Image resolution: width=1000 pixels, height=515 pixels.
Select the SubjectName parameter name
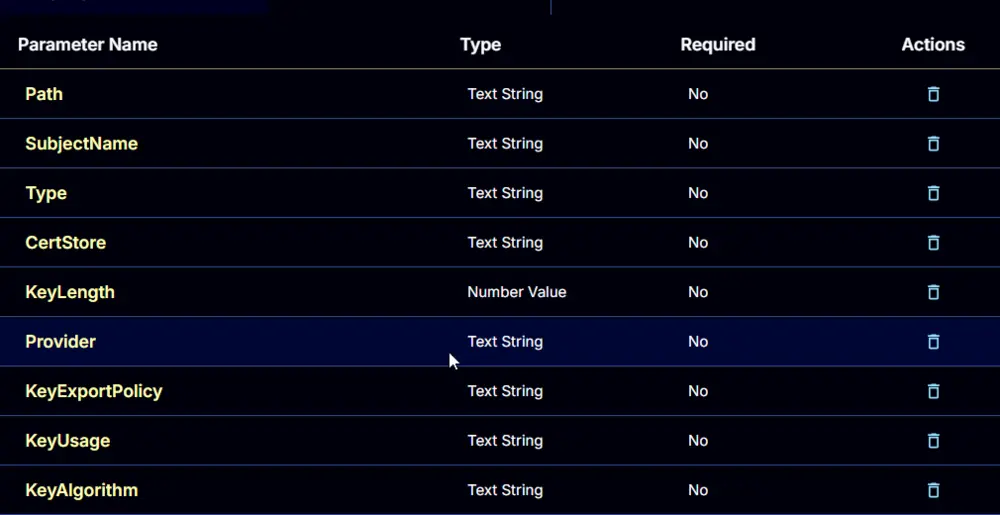coord(82,143)
